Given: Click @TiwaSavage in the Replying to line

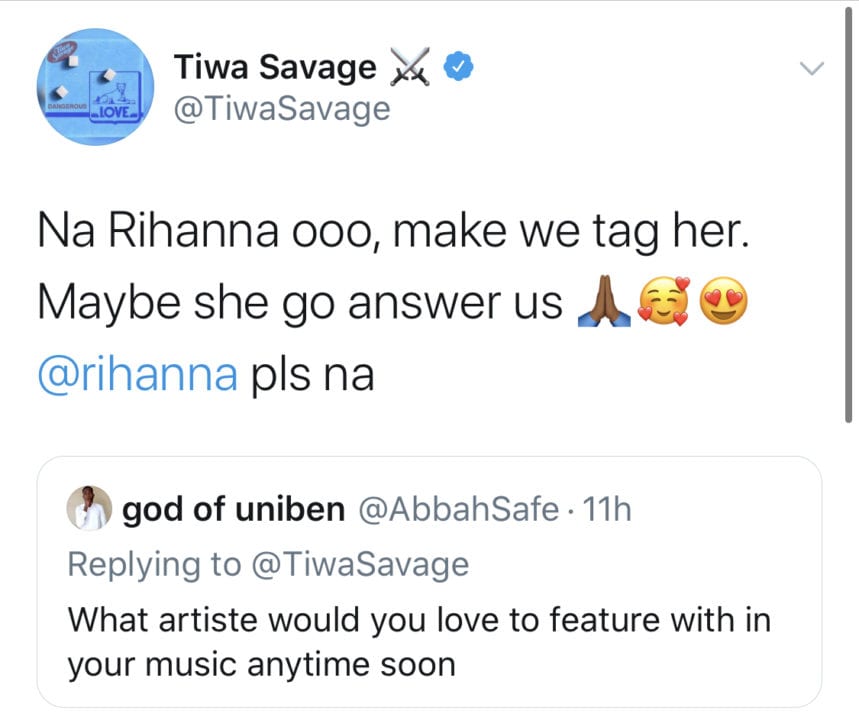Looking at the screenshot, I should [x=355, y=564].
